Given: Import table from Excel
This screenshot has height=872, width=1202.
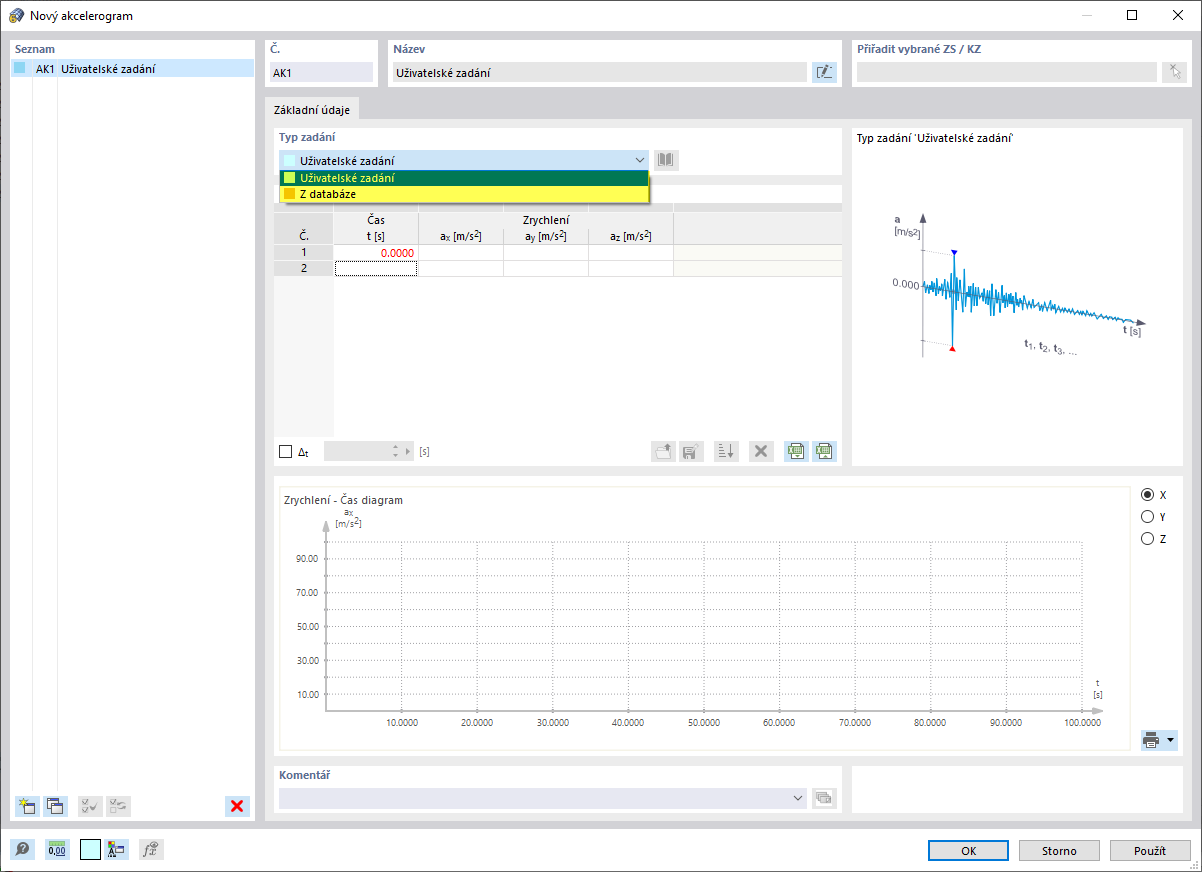Looking at the screenshot, I should 824,451.
